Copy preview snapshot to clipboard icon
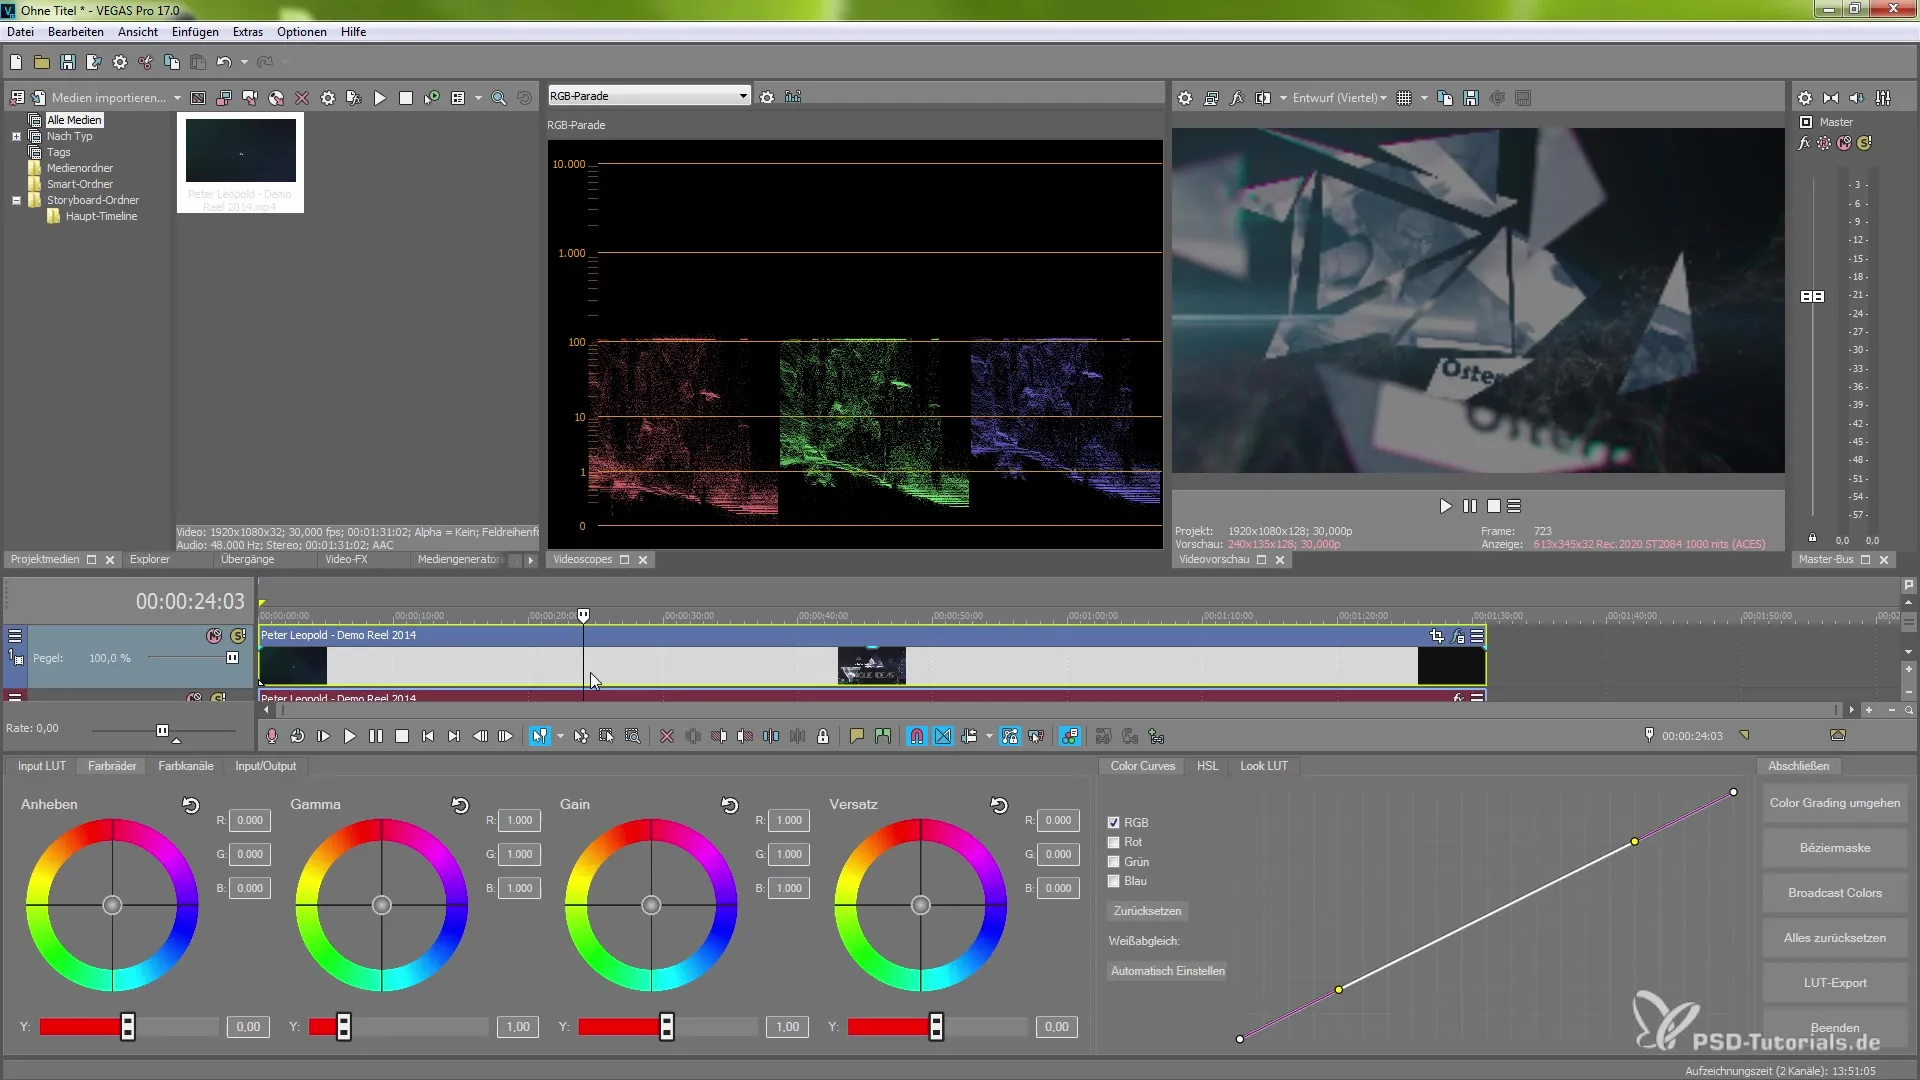The width and height of the screenshot is (1920, 1080). click(1445, 98)
